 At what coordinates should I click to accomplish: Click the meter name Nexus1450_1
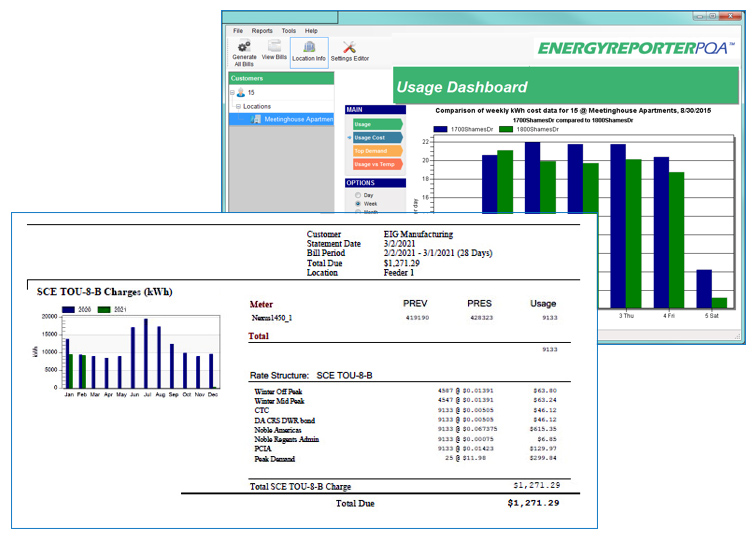(272, 318)
